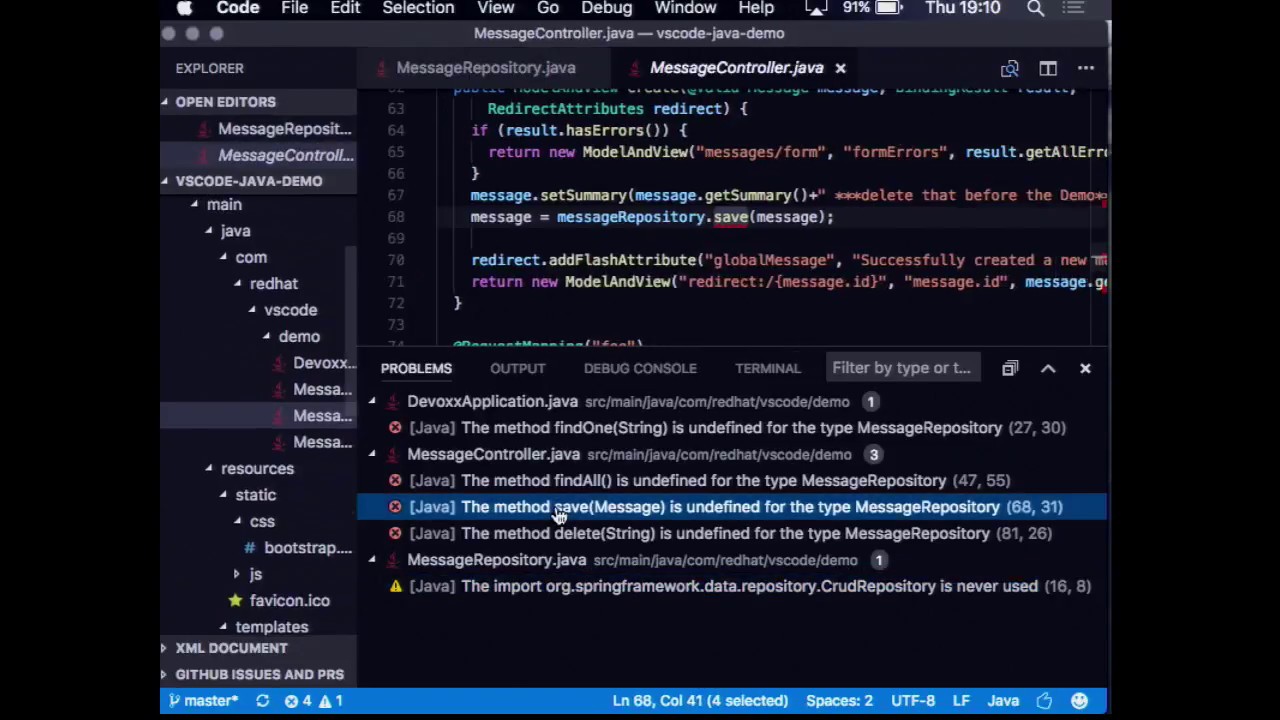
Task: Click line number 68 in the editor gutter
Action: click(x=395, y=217)
